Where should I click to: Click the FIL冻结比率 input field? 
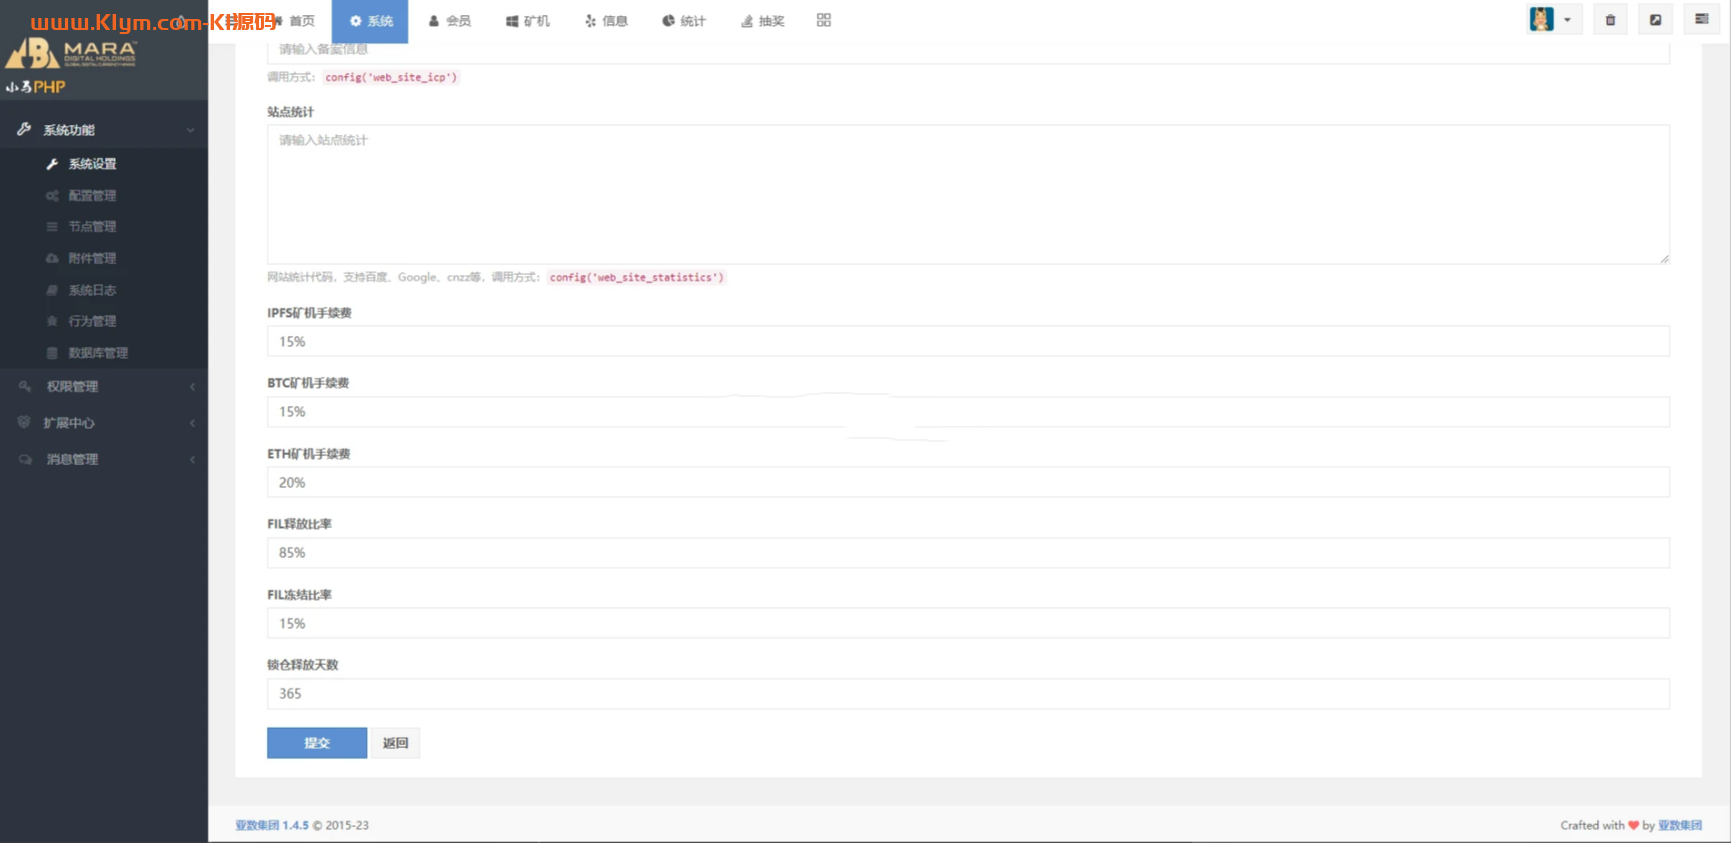pos(968,624)
